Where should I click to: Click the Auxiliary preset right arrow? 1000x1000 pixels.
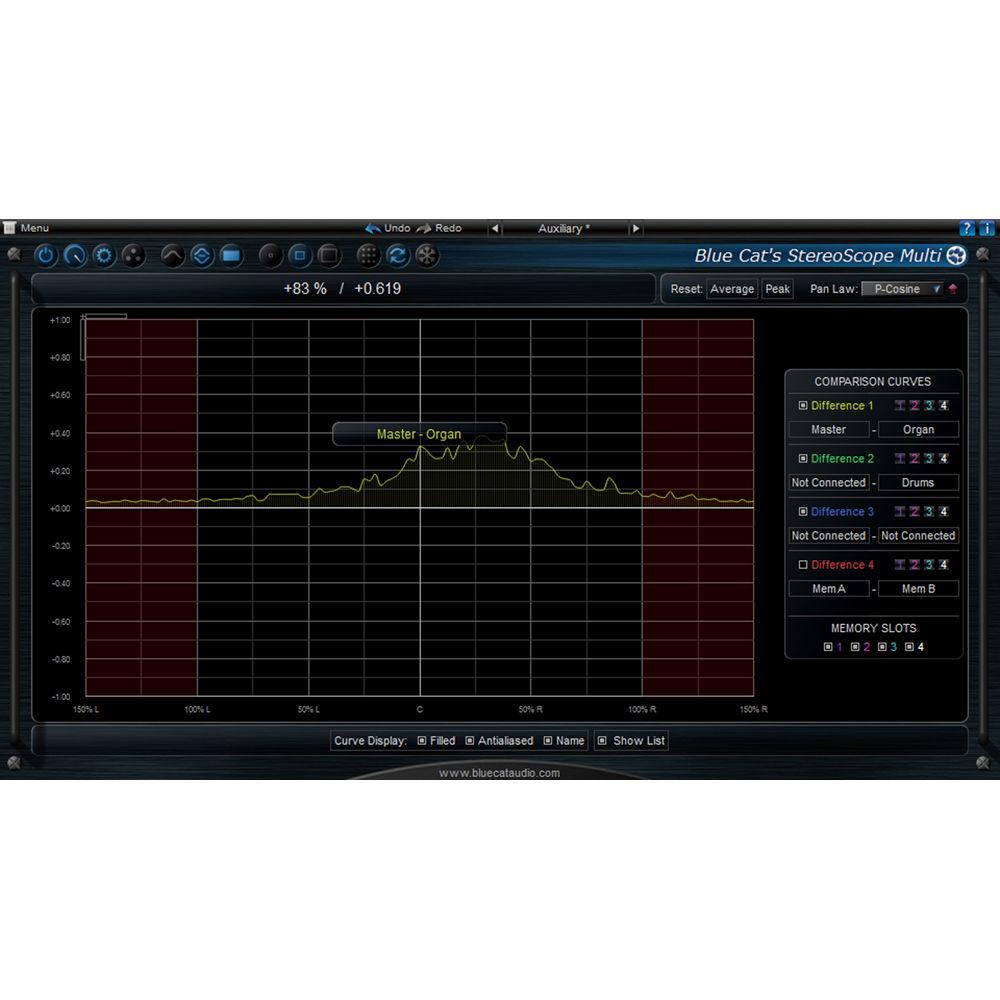[637, 228]
